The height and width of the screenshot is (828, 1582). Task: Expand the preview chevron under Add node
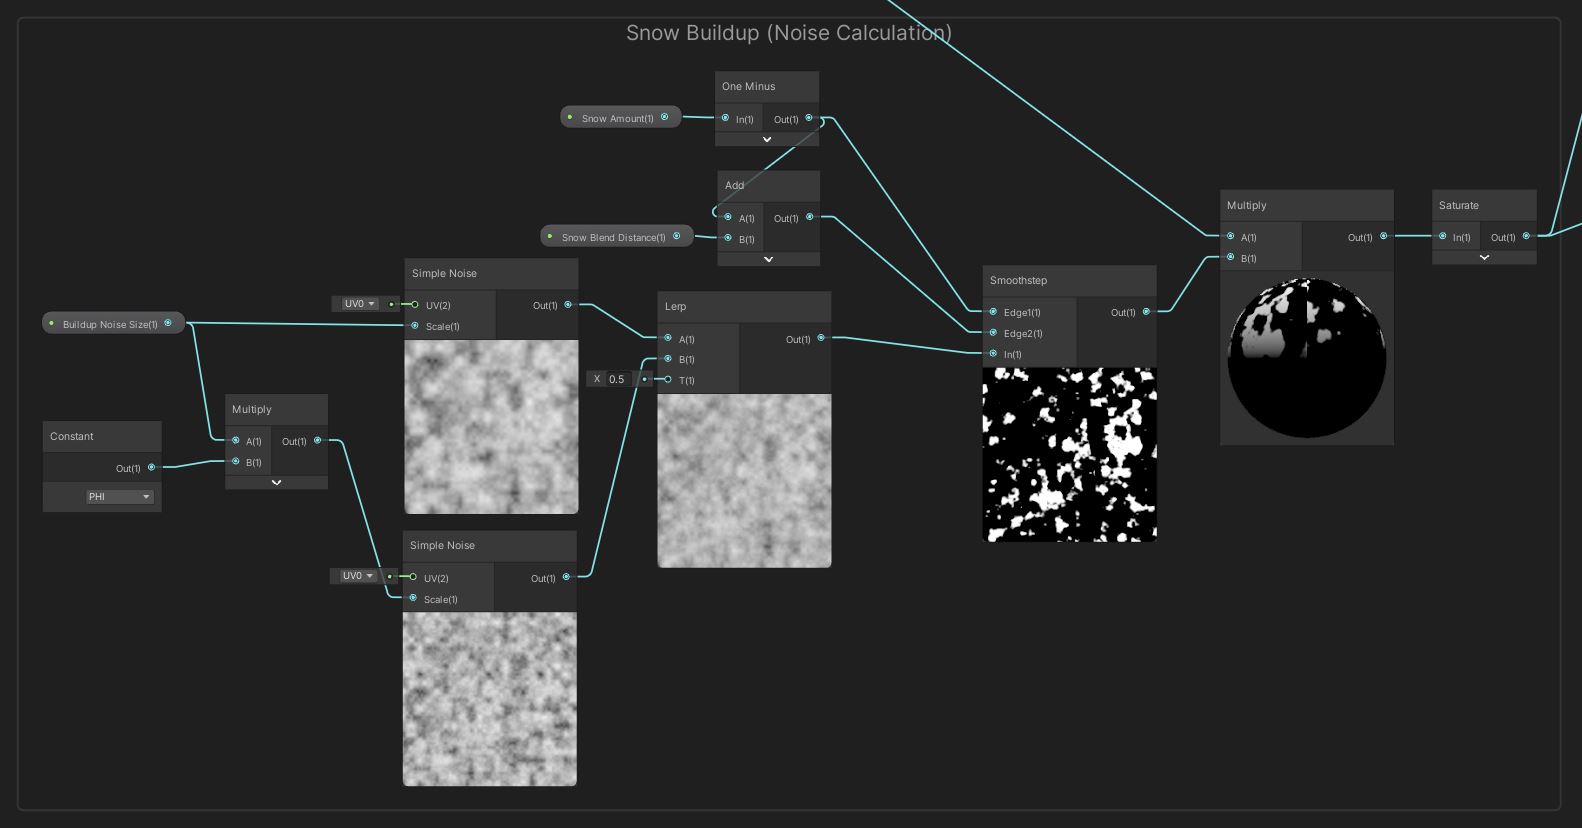[x=768, y=259]
